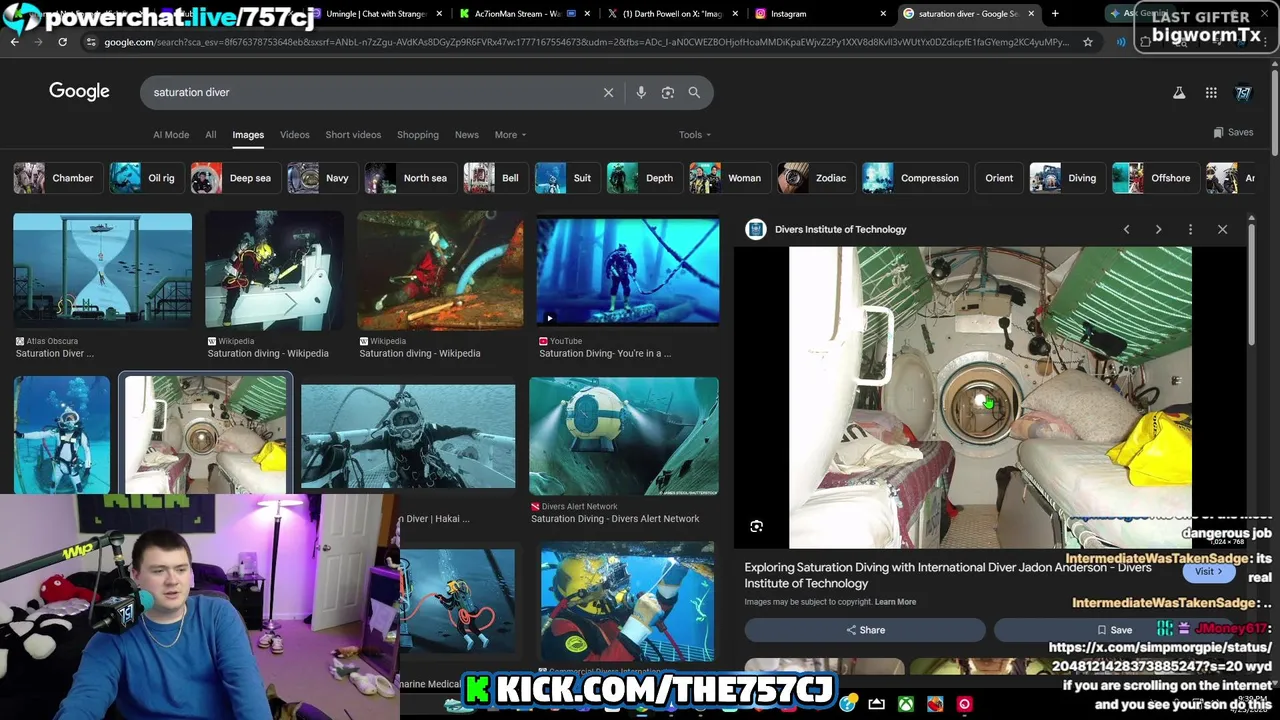Select the Images tab
Image resolution: width=1280 pixels, height=720 pixels.
tap(248, 135)
